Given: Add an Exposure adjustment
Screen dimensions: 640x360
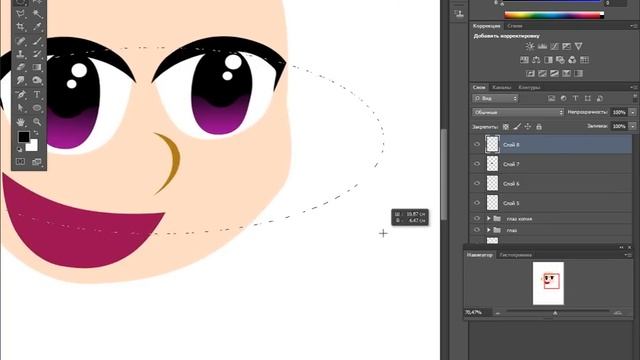Looking at the screenshot, I should (567, 46).
